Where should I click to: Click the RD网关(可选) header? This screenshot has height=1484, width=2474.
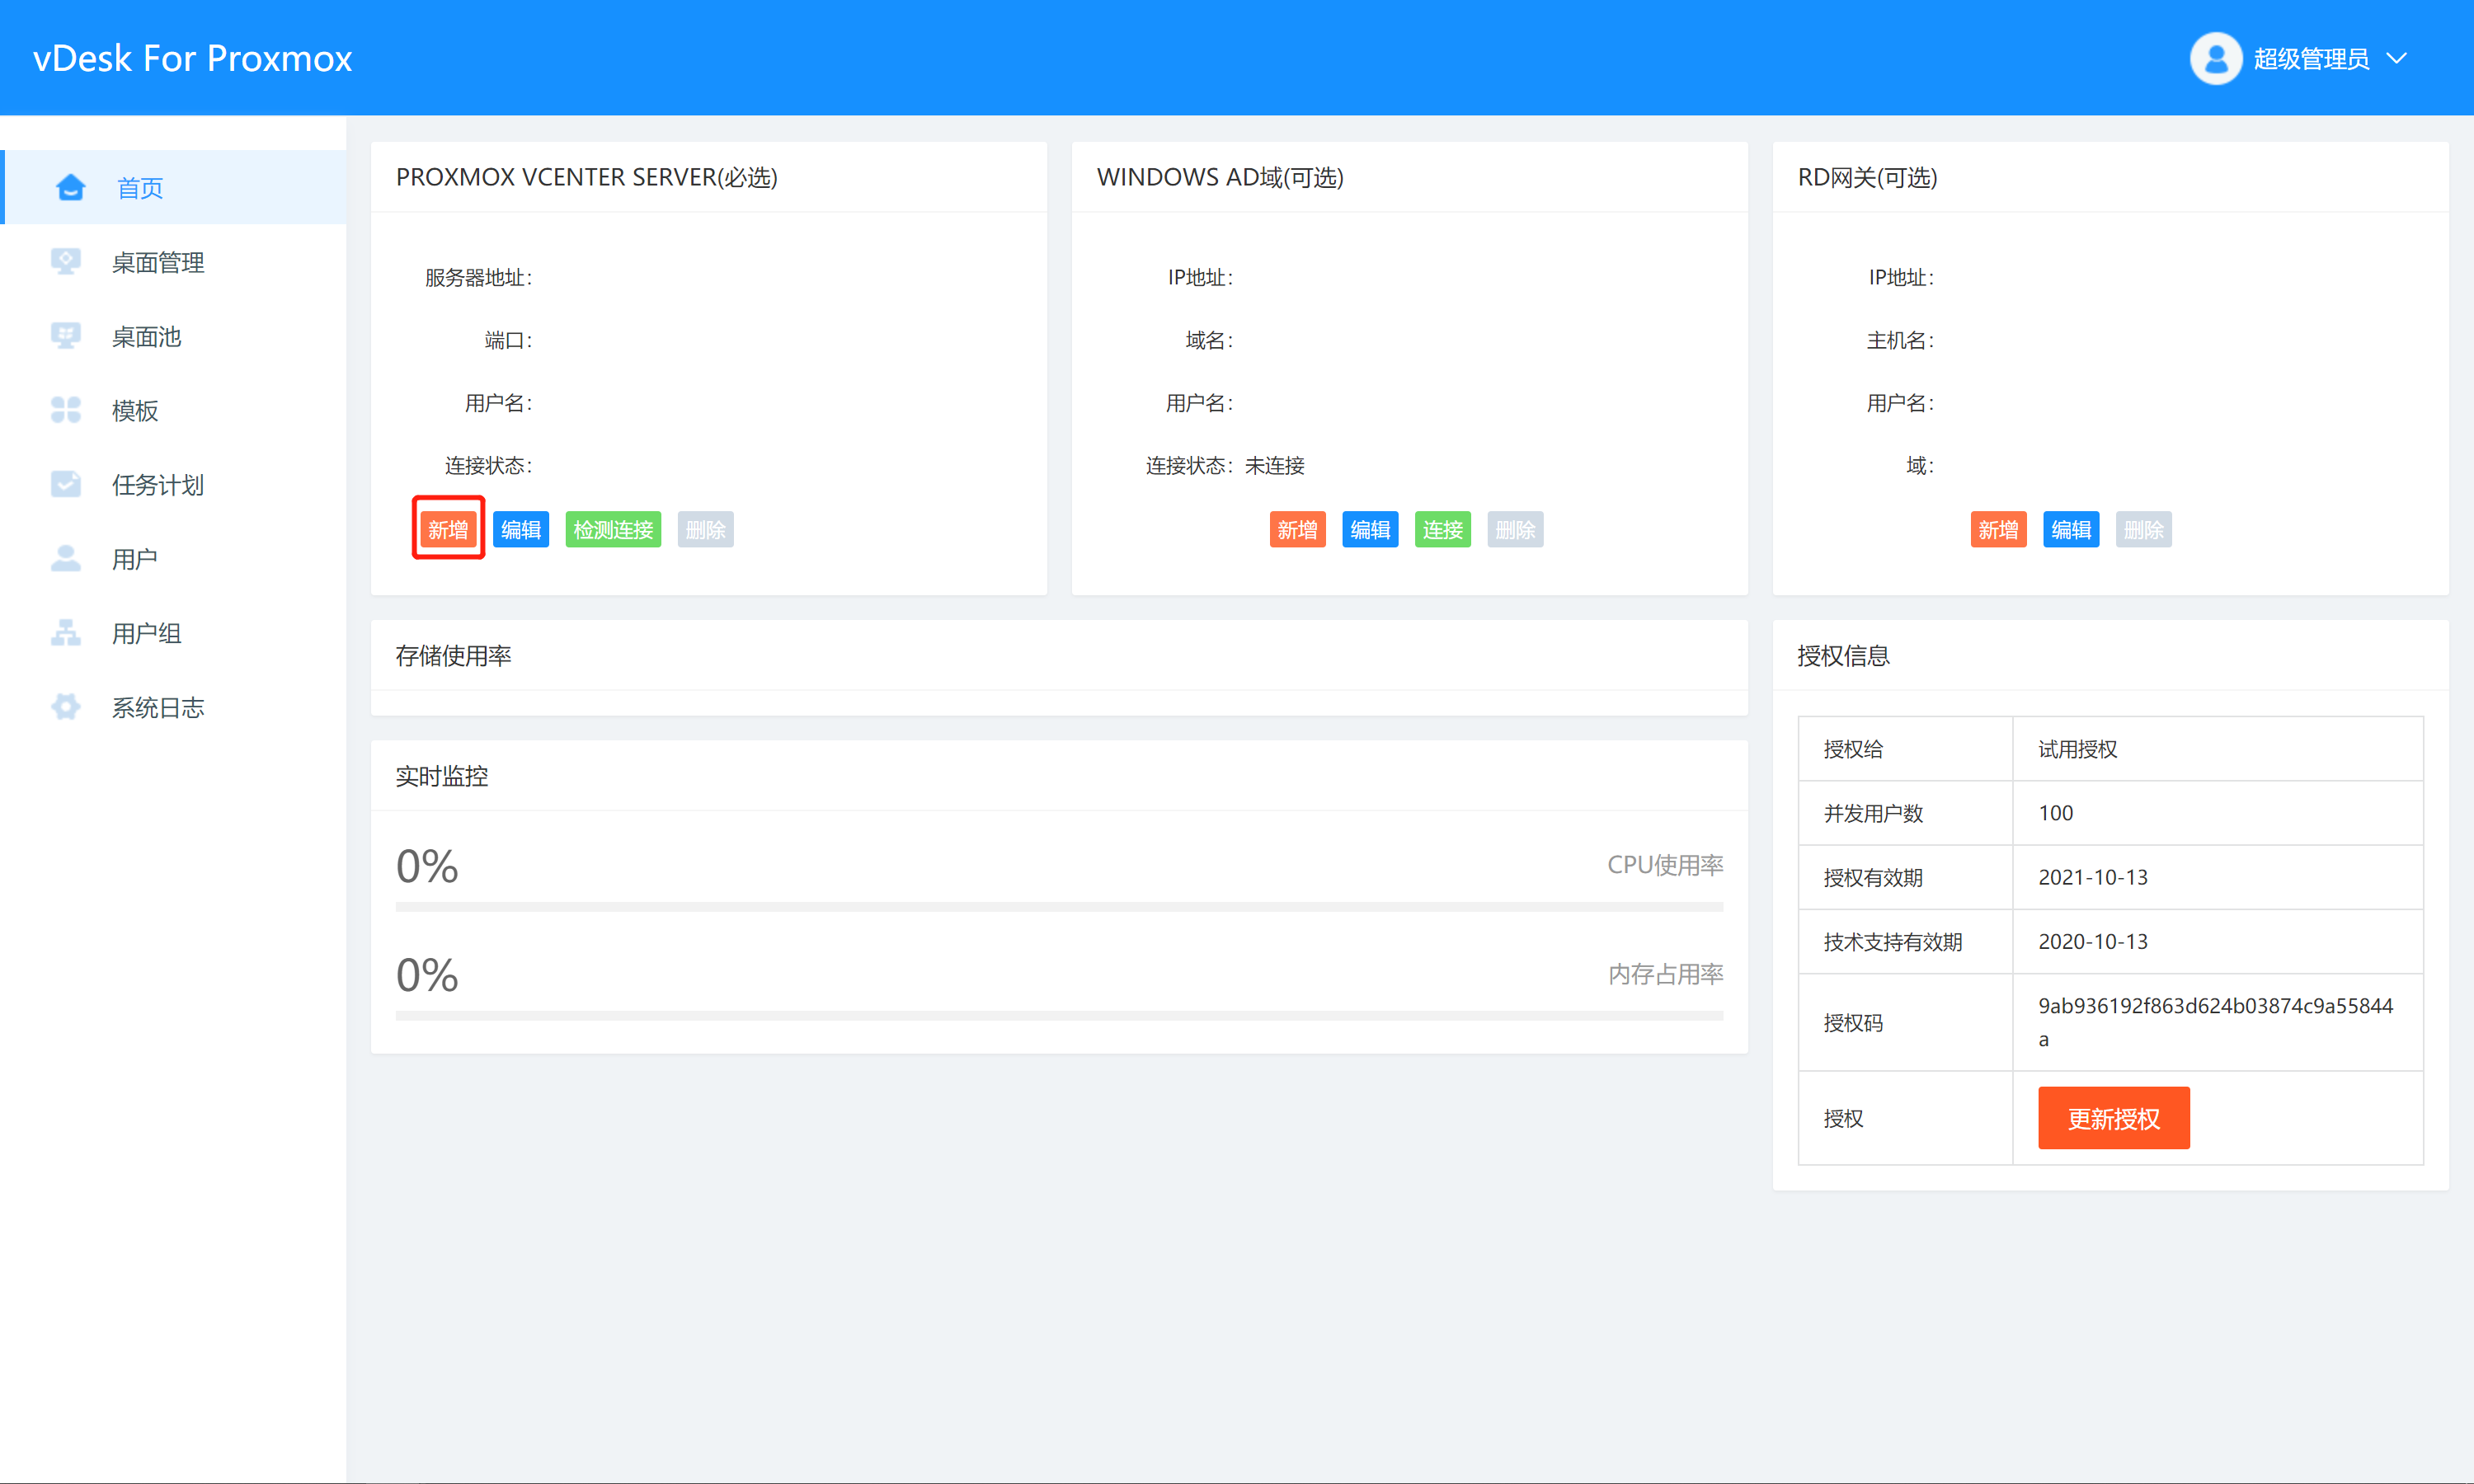pos(1868,177)
